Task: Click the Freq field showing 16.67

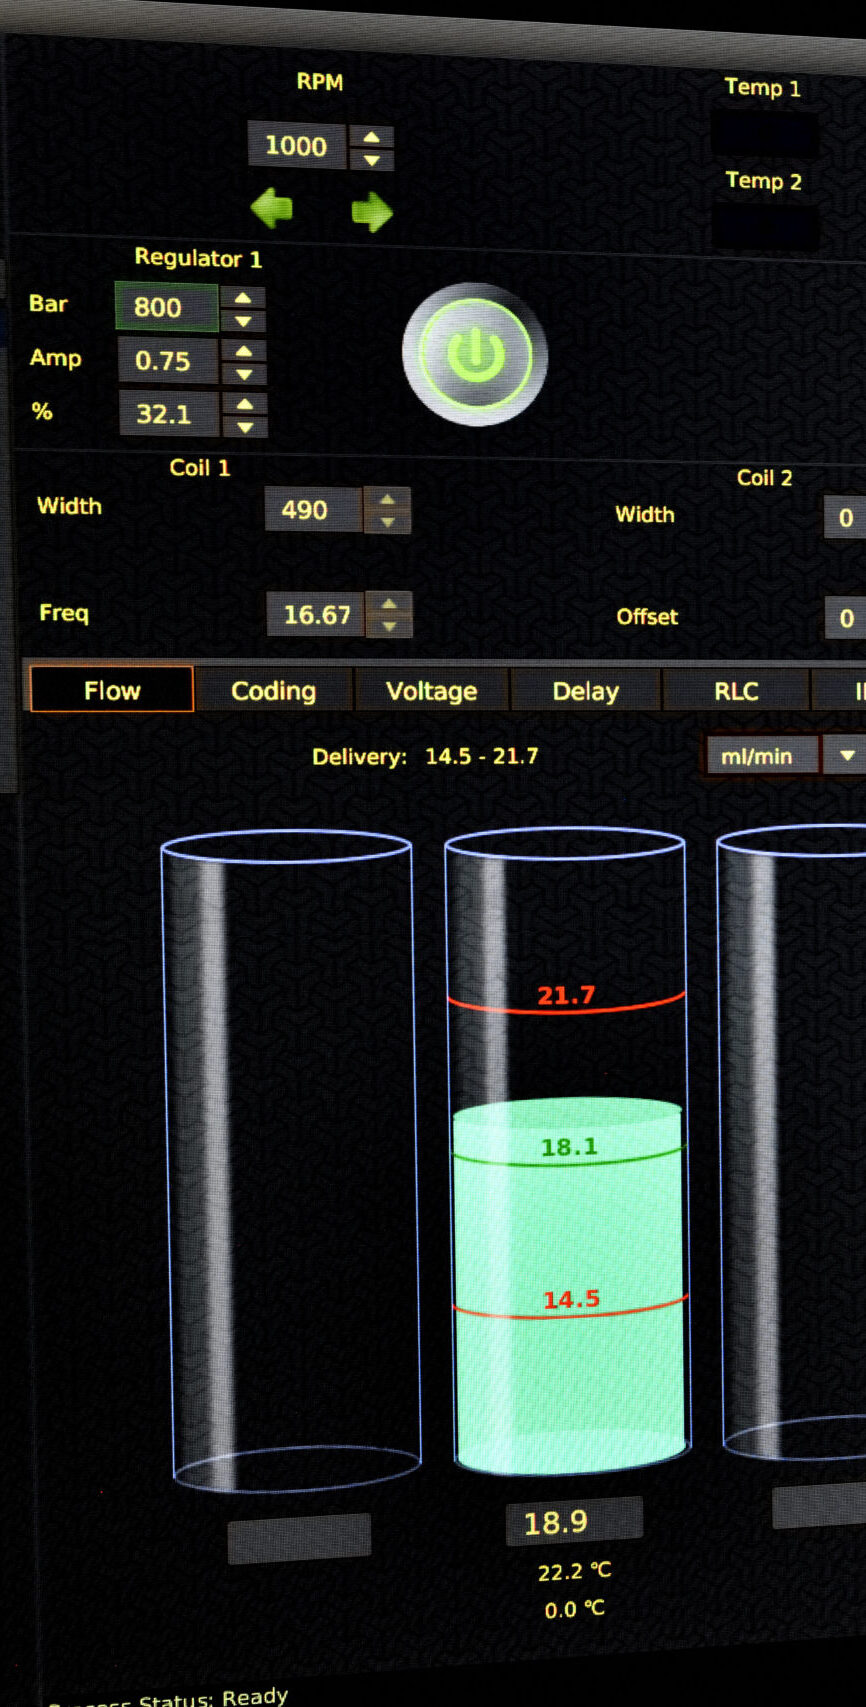Action: 316,614
